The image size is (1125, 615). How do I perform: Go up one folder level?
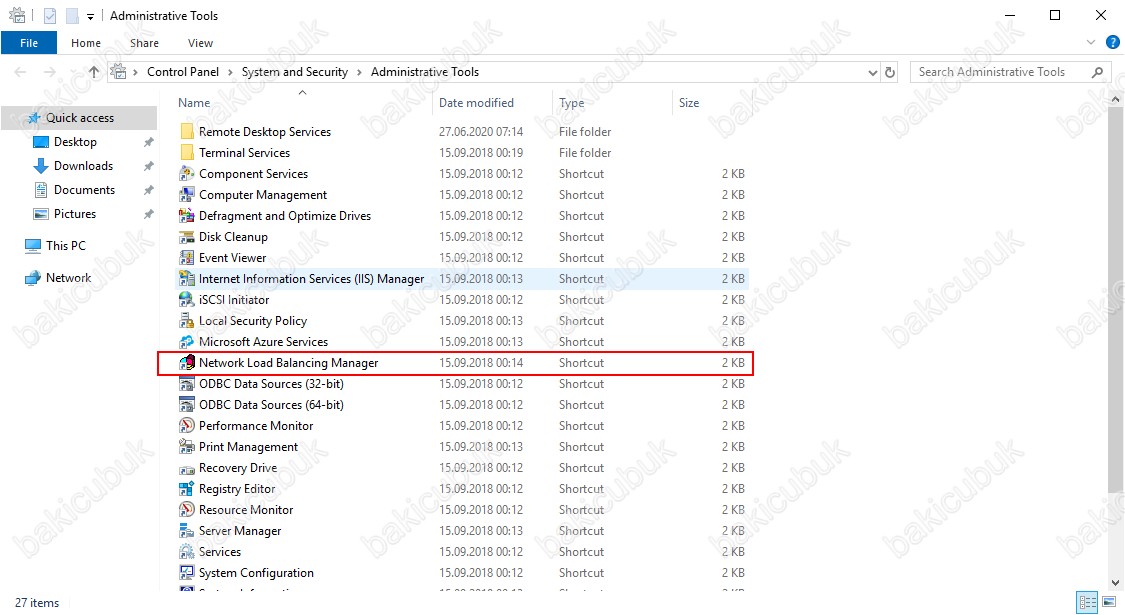[94, 72]
